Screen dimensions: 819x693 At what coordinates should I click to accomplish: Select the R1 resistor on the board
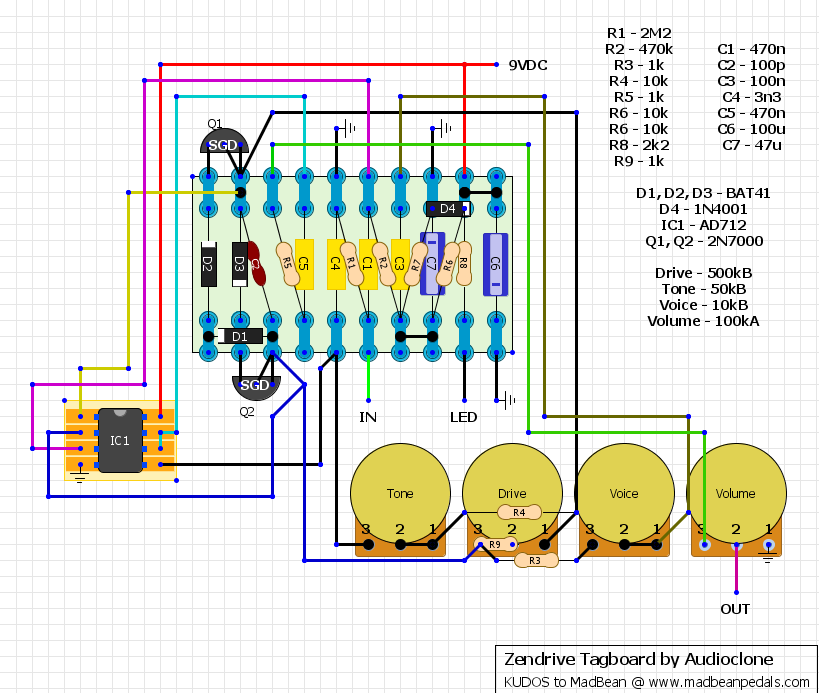tap(352, 264)
